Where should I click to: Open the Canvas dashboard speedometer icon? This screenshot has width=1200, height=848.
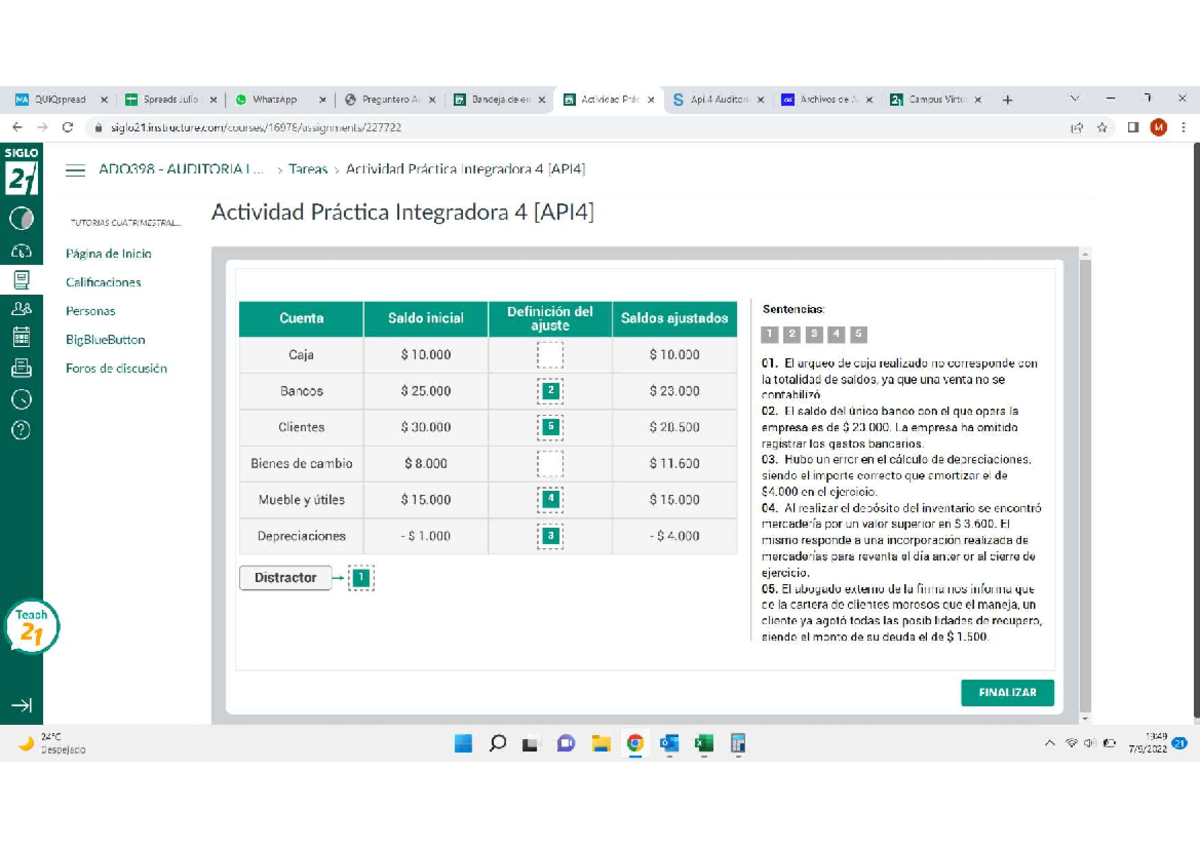coord(21,250)
